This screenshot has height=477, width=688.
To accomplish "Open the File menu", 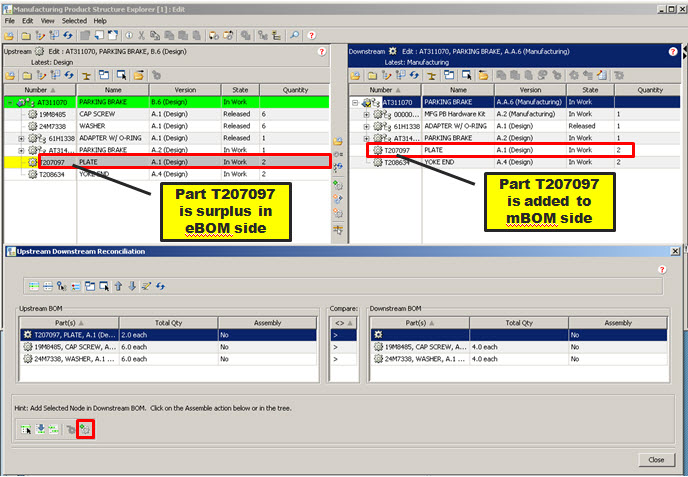I will pos(10,21).
